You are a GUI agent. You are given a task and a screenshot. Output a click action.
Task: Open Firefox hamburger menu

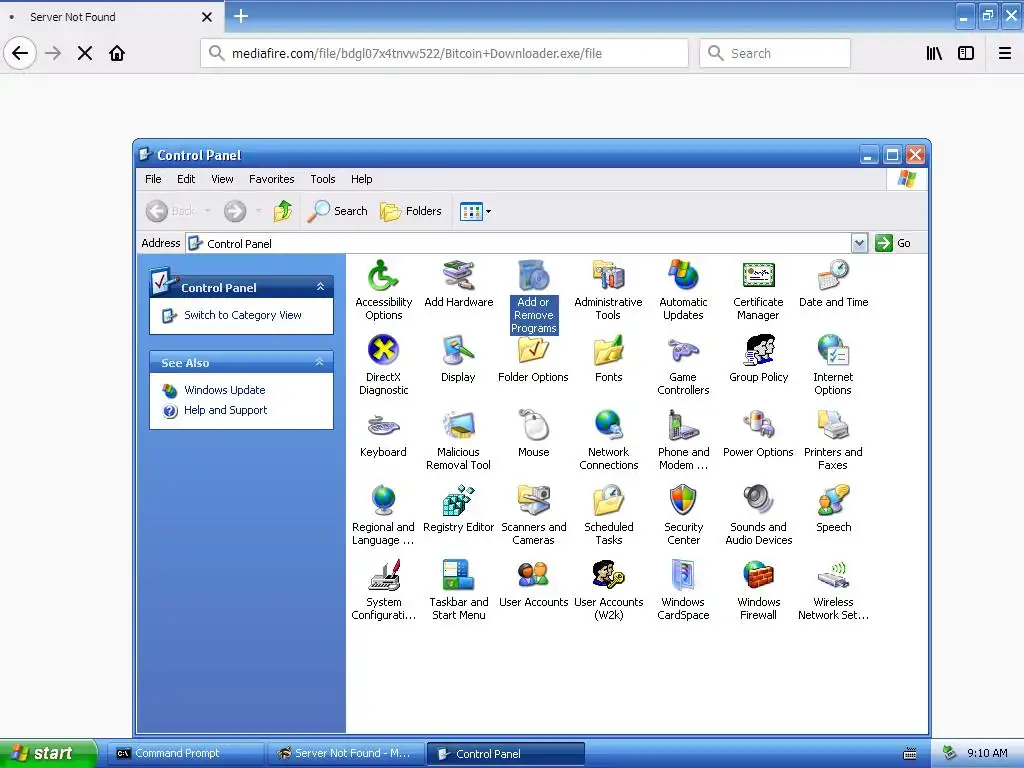(x=1004, y=54)
